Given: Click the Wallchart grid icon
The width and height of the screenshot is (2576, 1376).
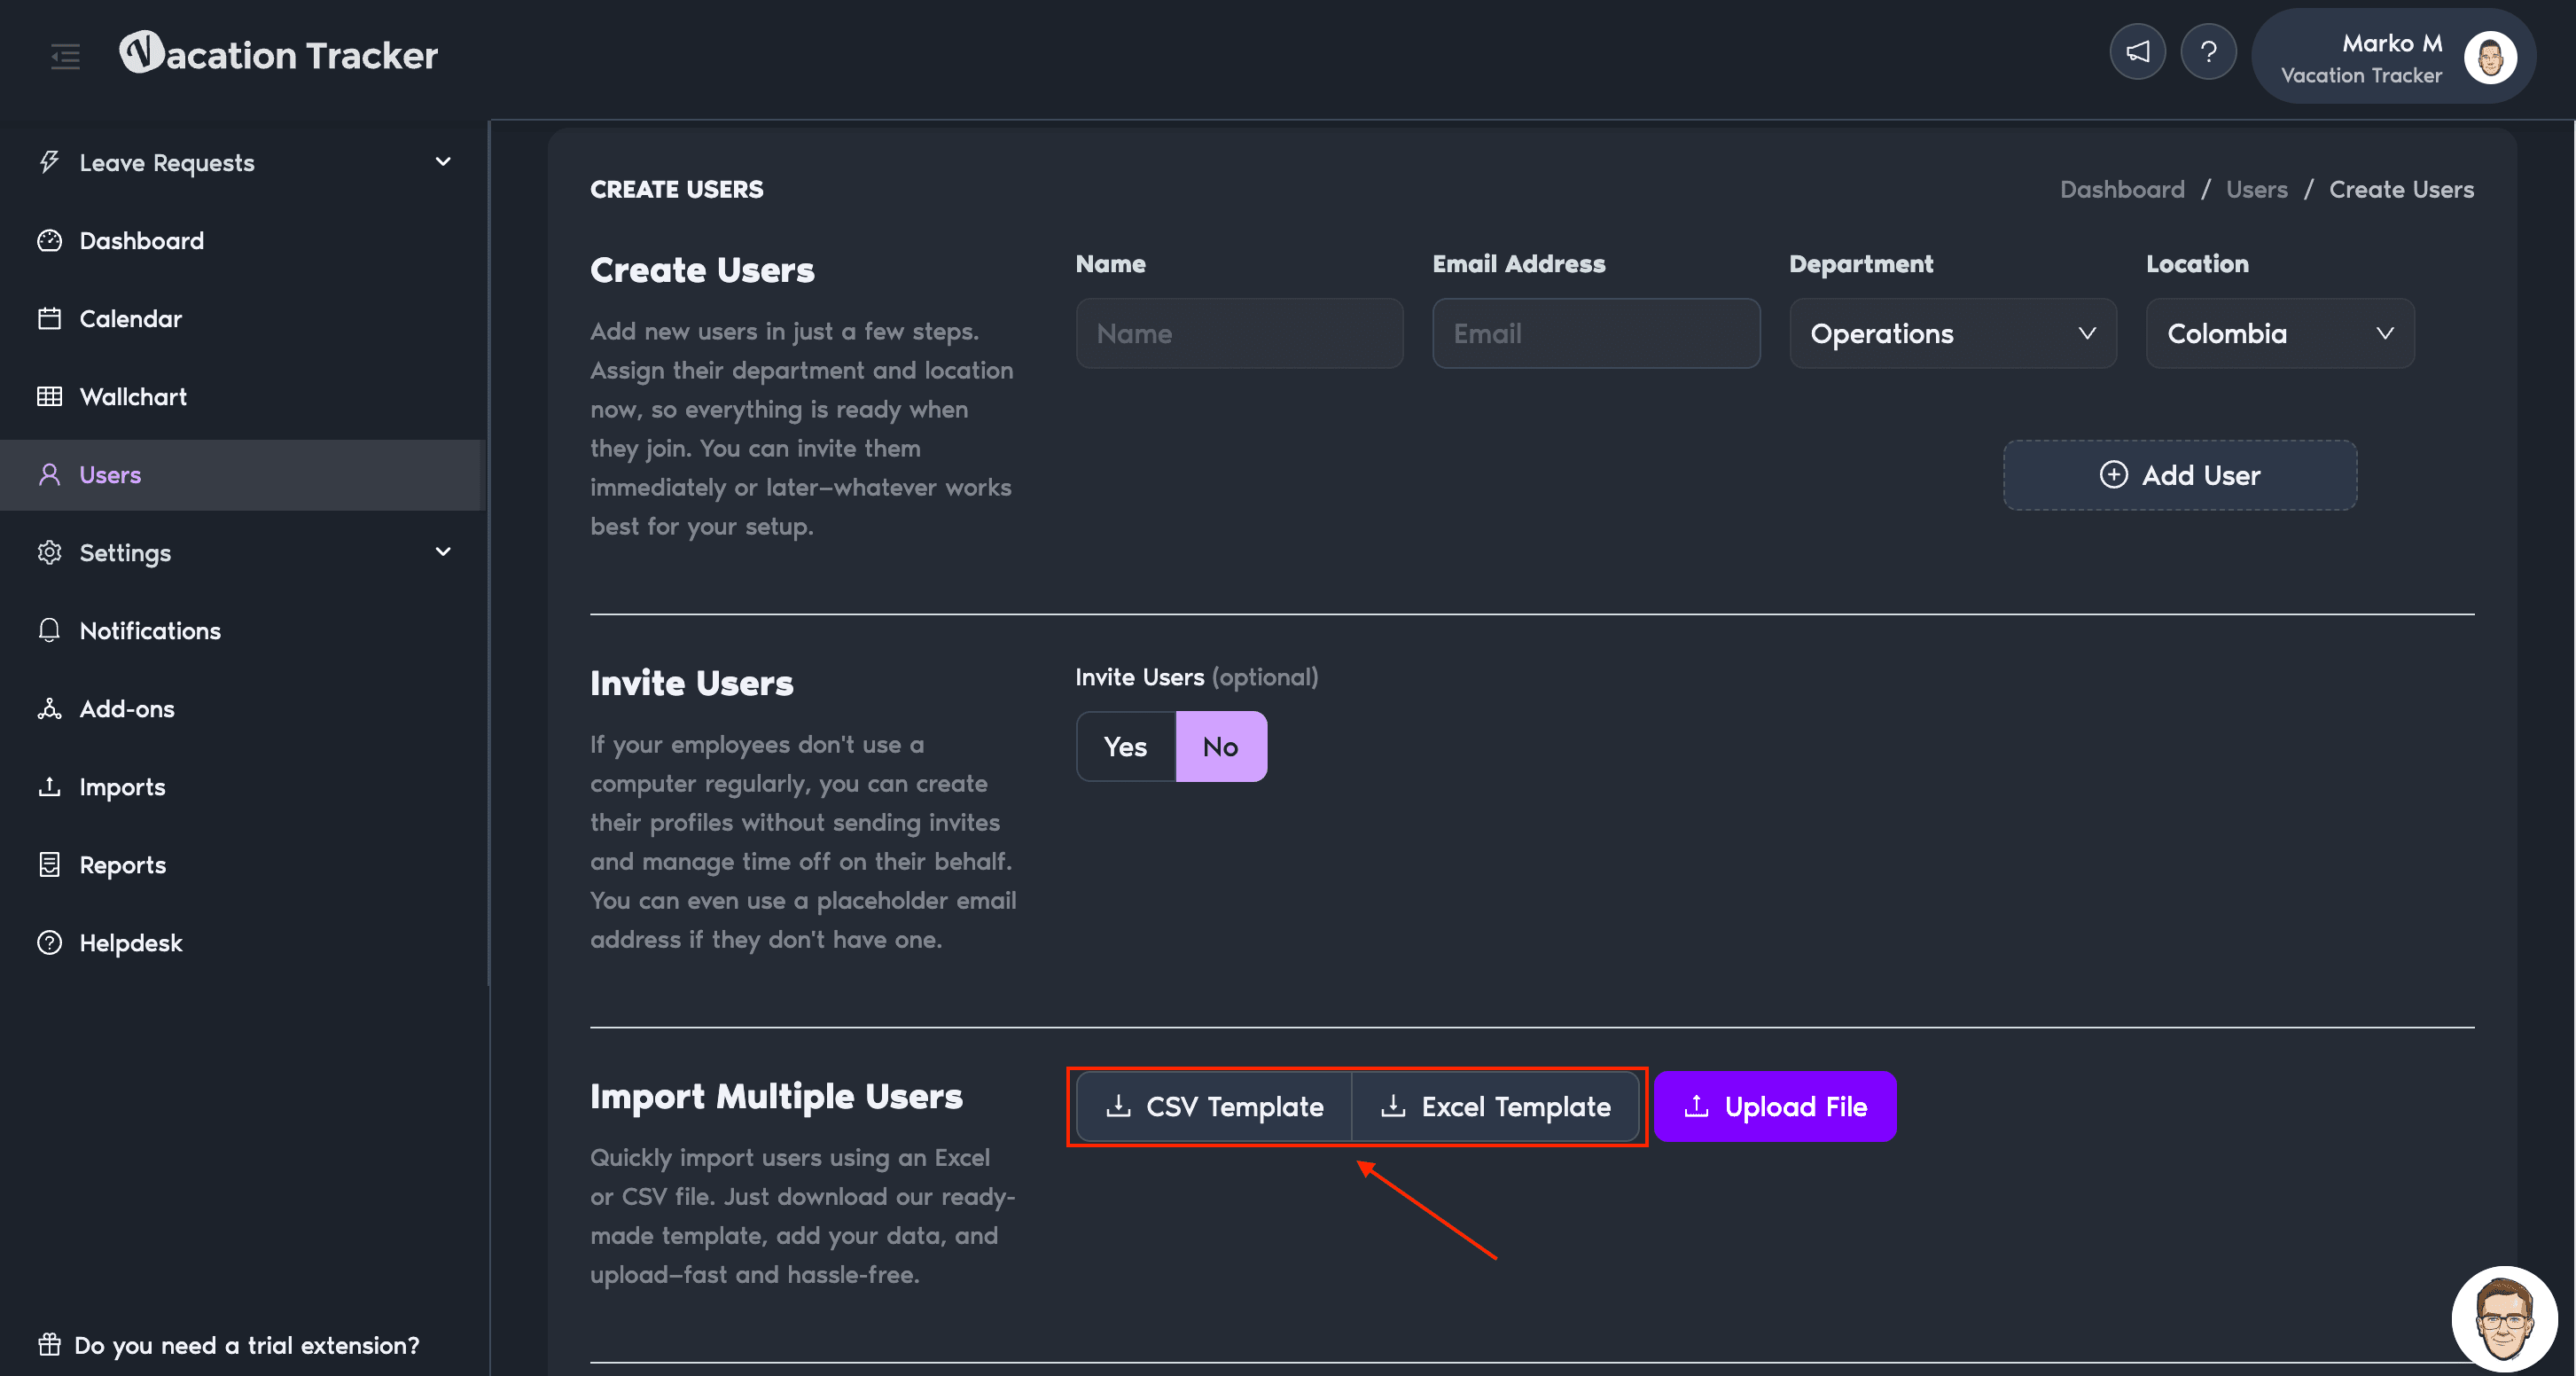Looking at the screenshot, I should [x=49, y=396].
